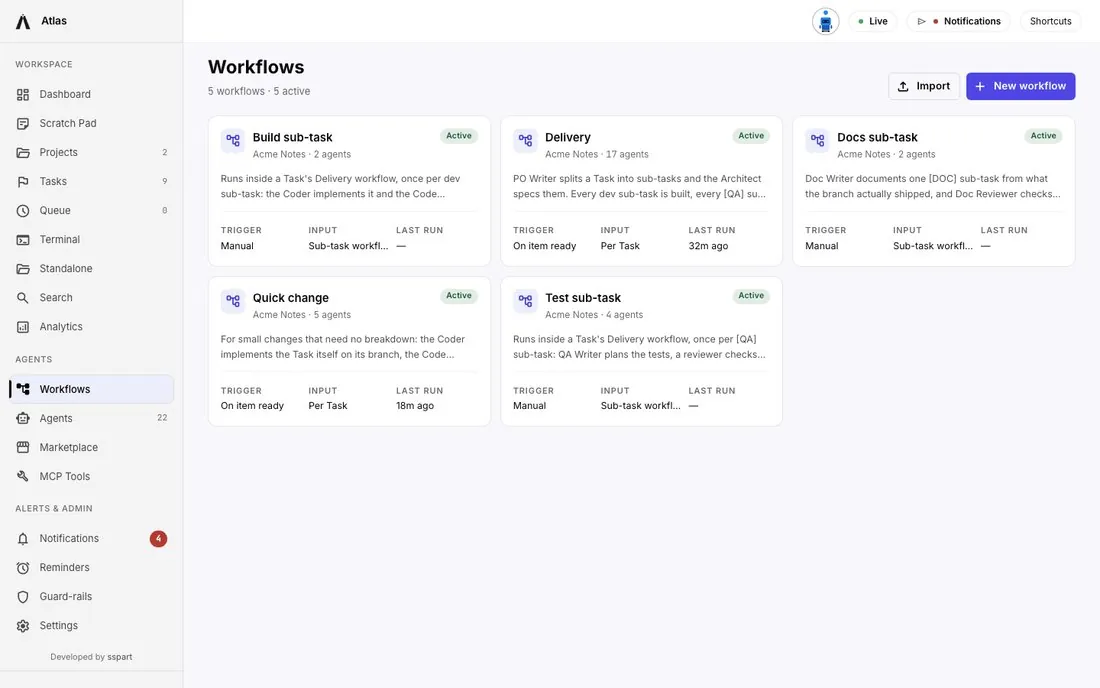Image resolution: width=1100 pixels, height=688 pixels.
Task: Open the Build sub-task workflow title
Action: click(293, 137)
